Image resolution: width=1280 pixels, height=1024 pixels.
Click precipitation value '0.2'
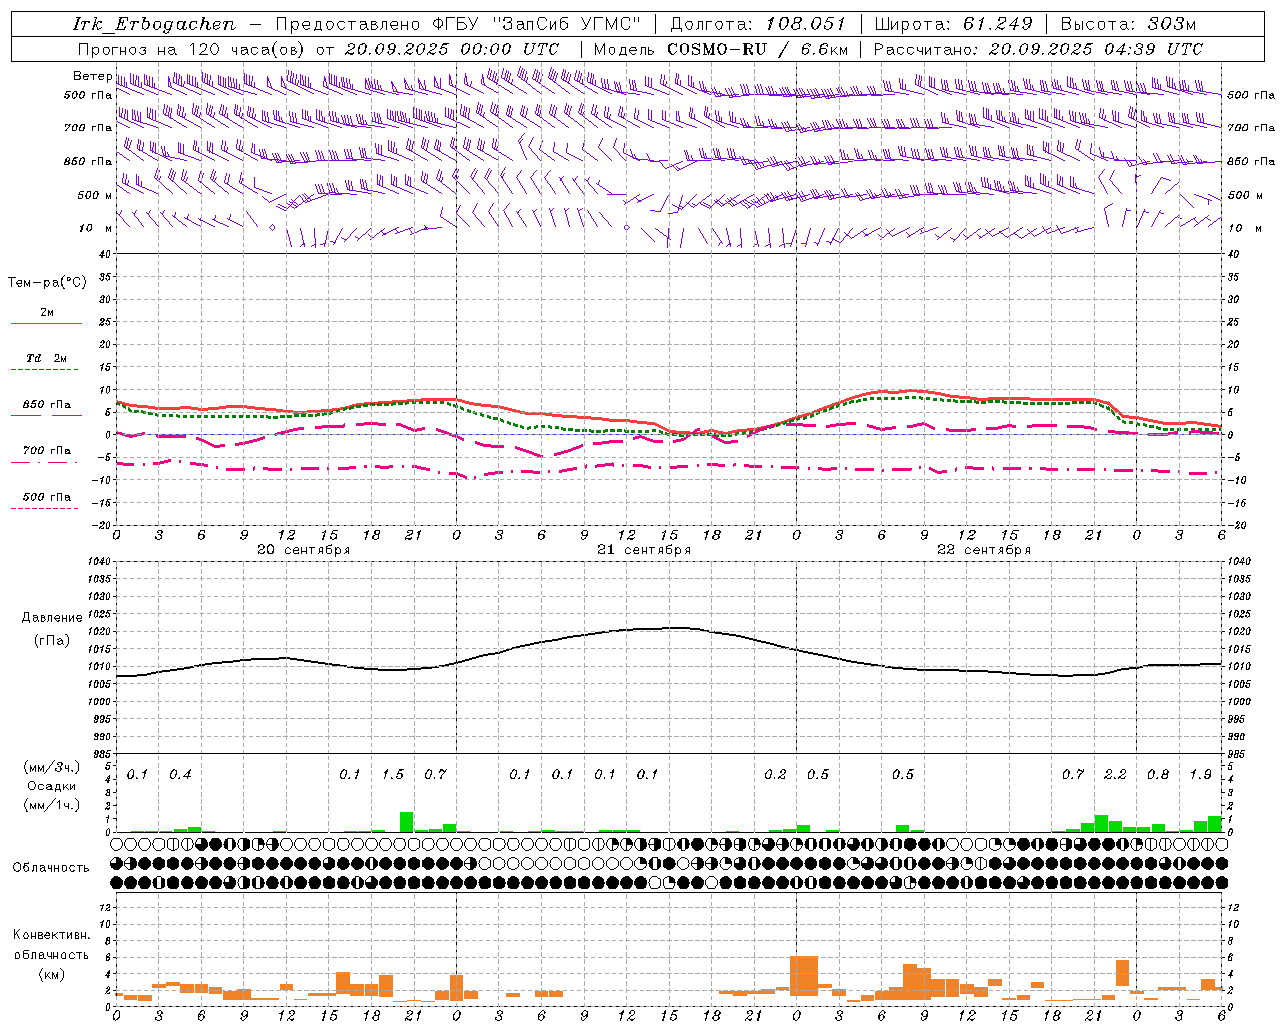click(775, 774)
